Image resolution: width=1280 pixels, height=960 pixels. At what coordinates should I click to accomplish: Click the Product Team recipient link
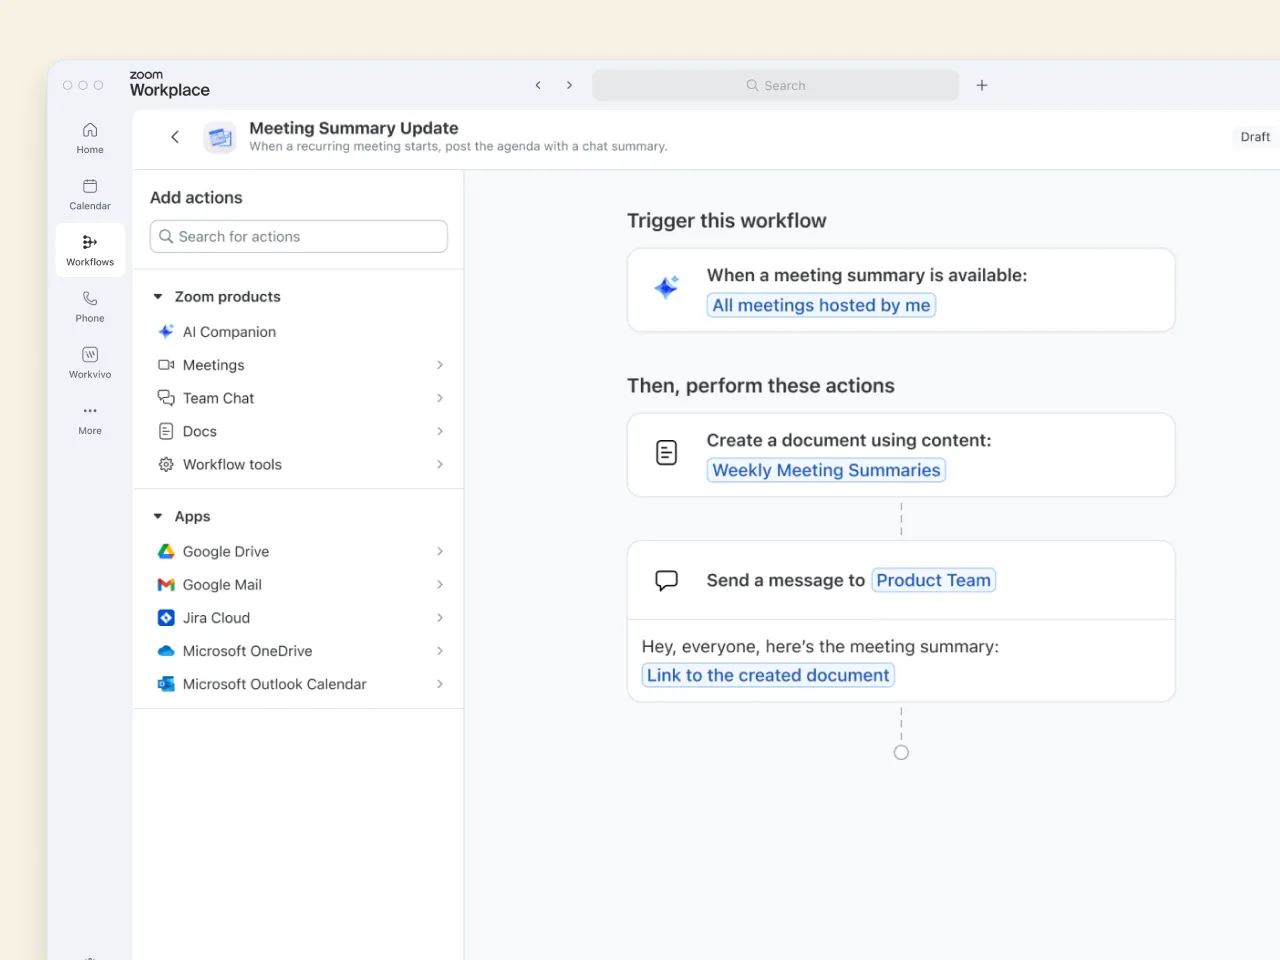coord(932,580)
